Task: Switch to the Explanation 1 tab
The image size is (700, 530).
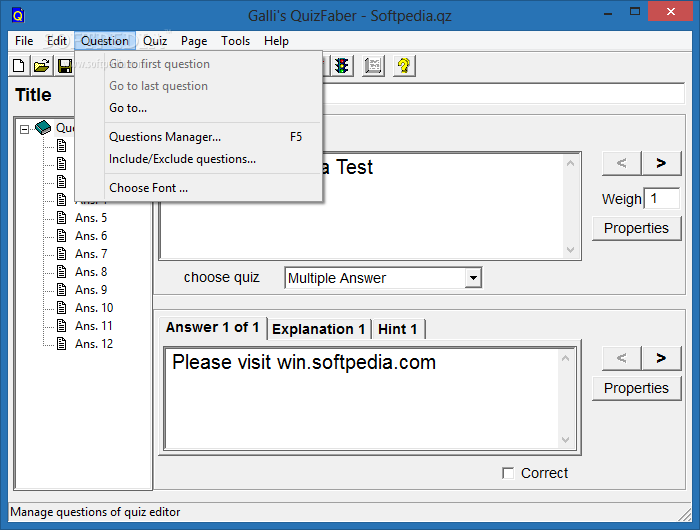Action: tap(319, 329)
